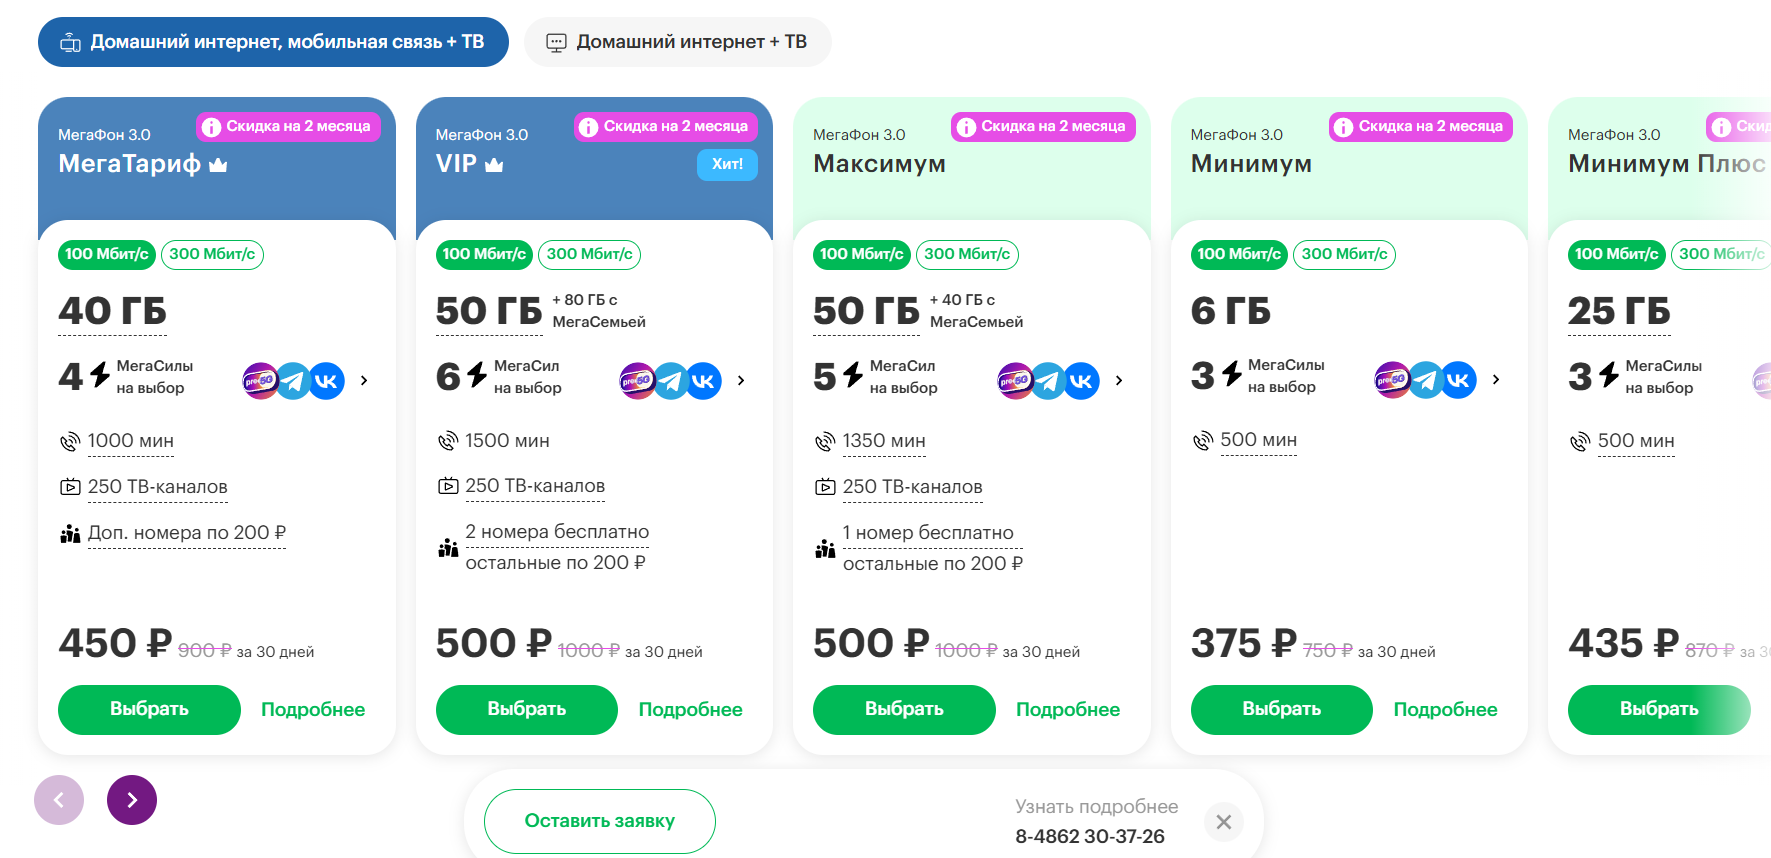Click the pre60 icon in Максимум card

point(1015,381)
